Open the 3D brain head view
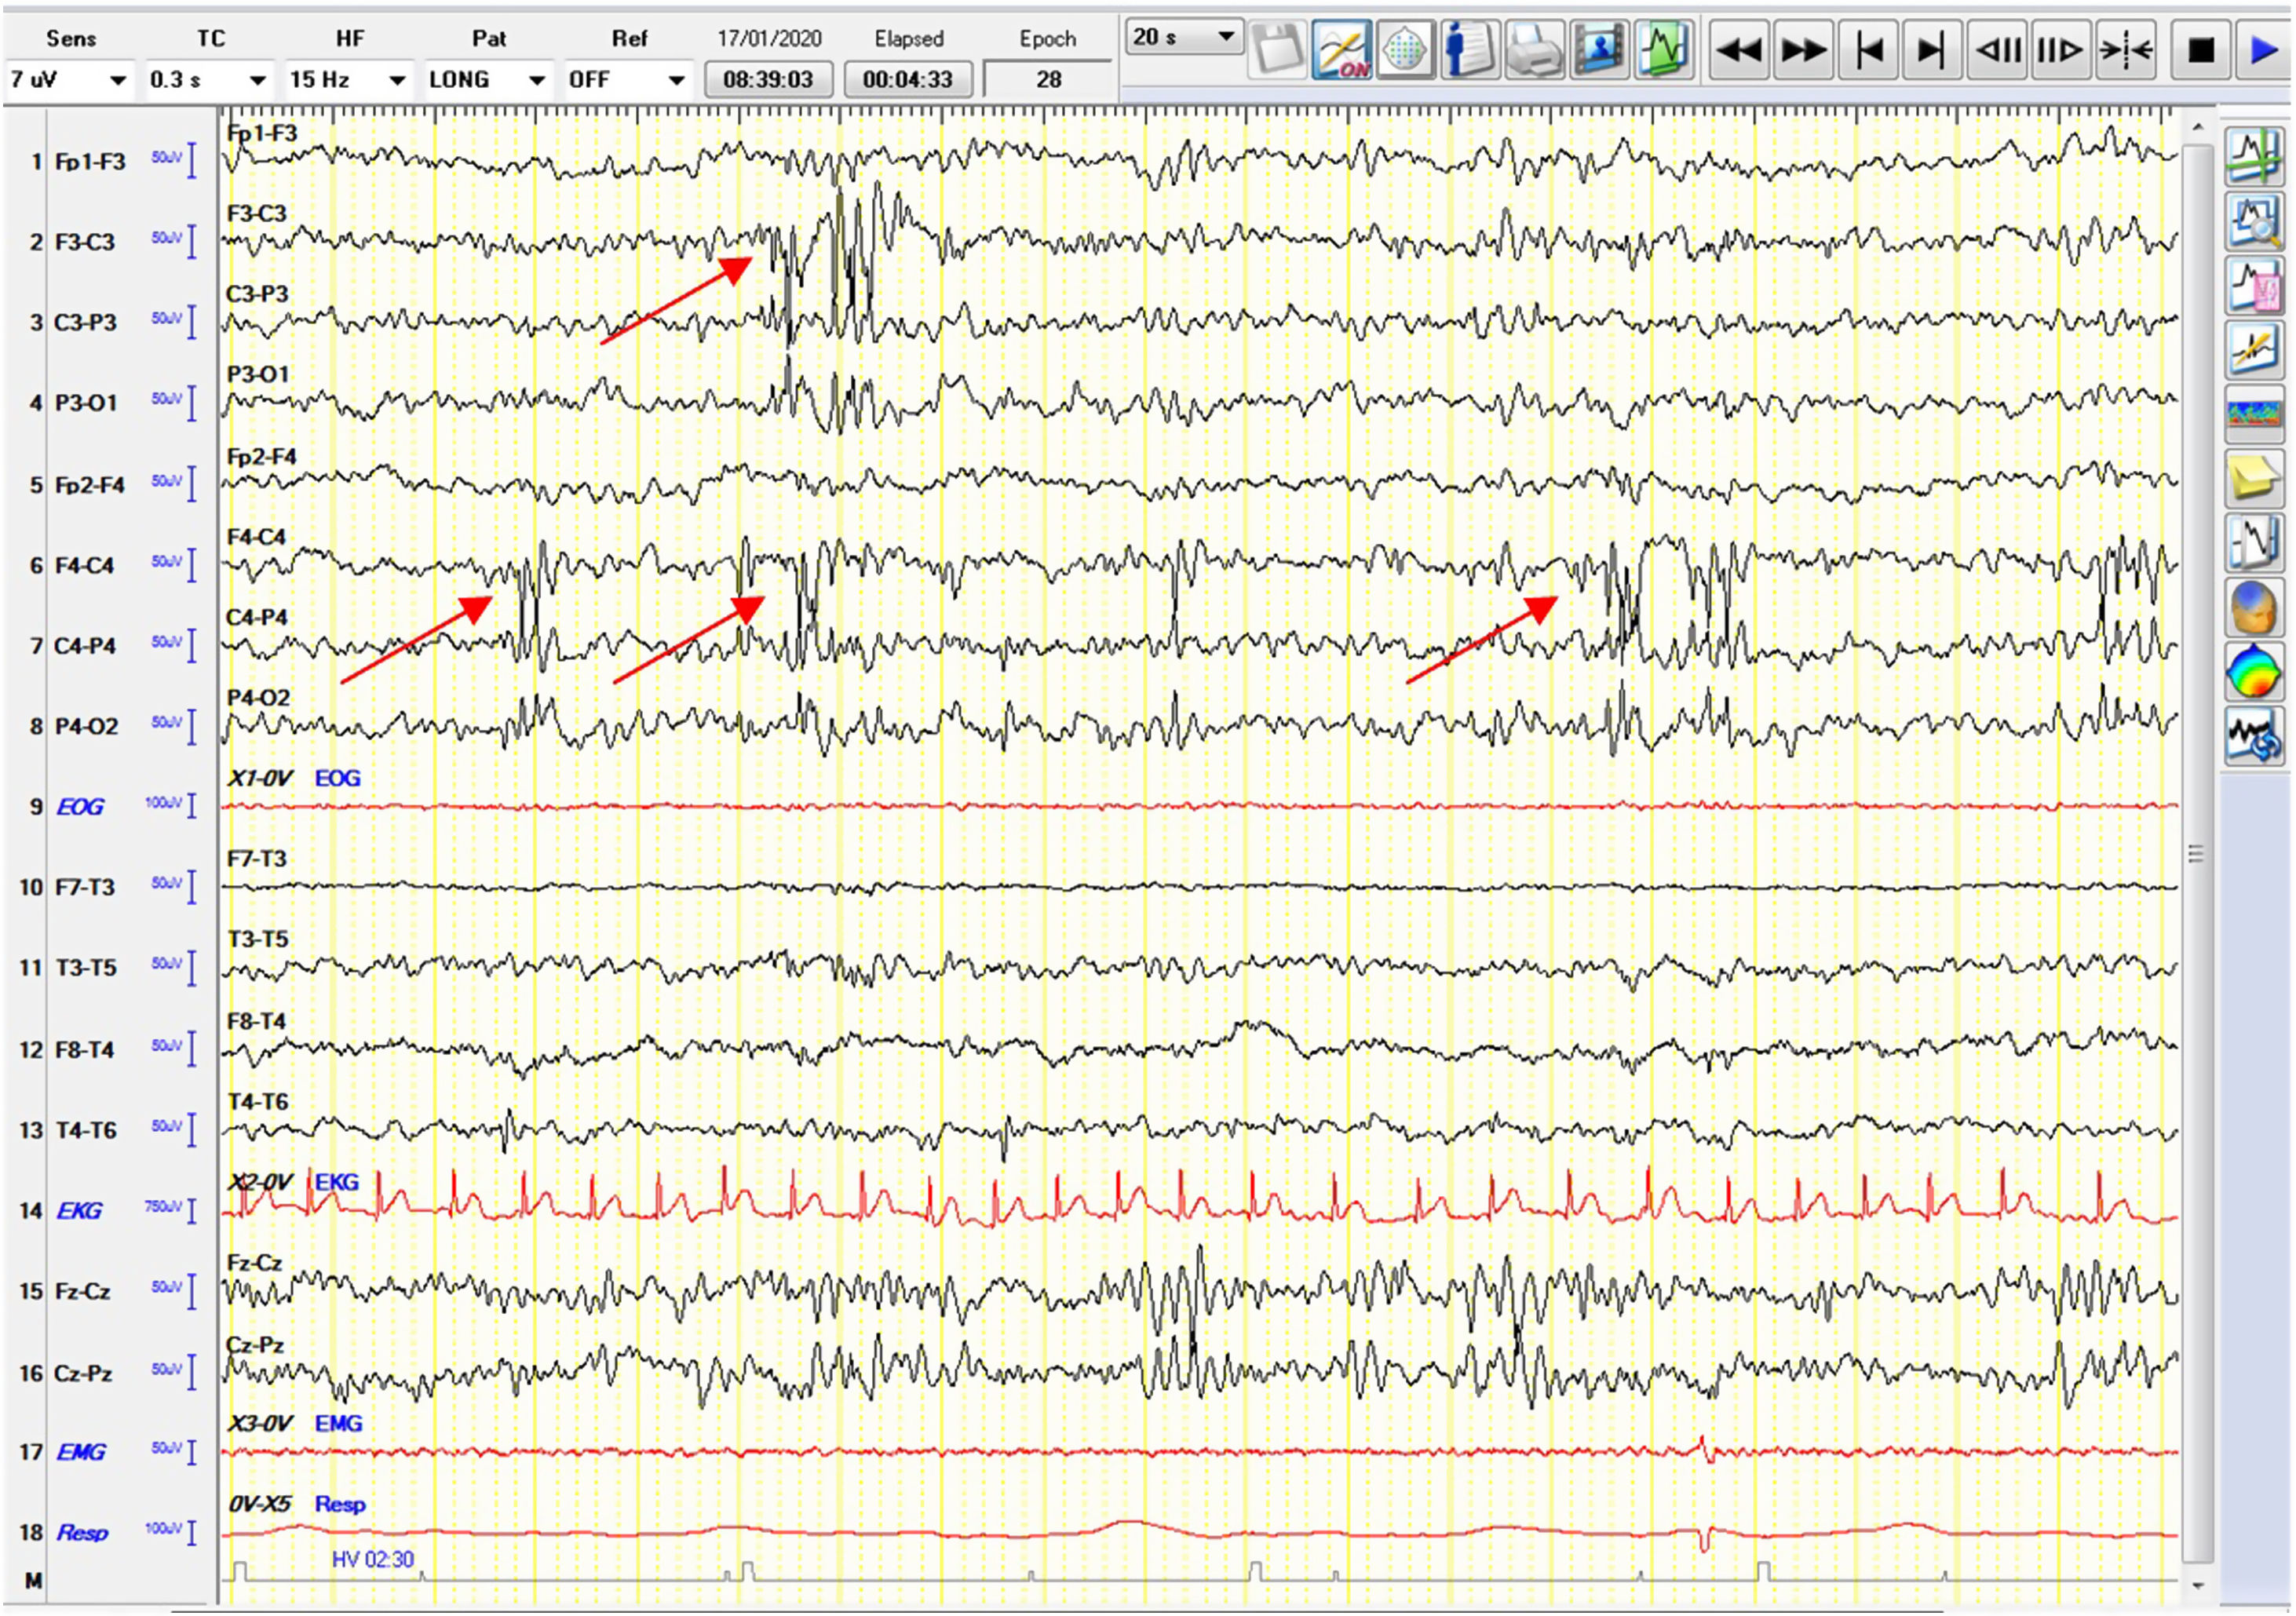The image size is (2296, 1616). tap(2254, 607)
